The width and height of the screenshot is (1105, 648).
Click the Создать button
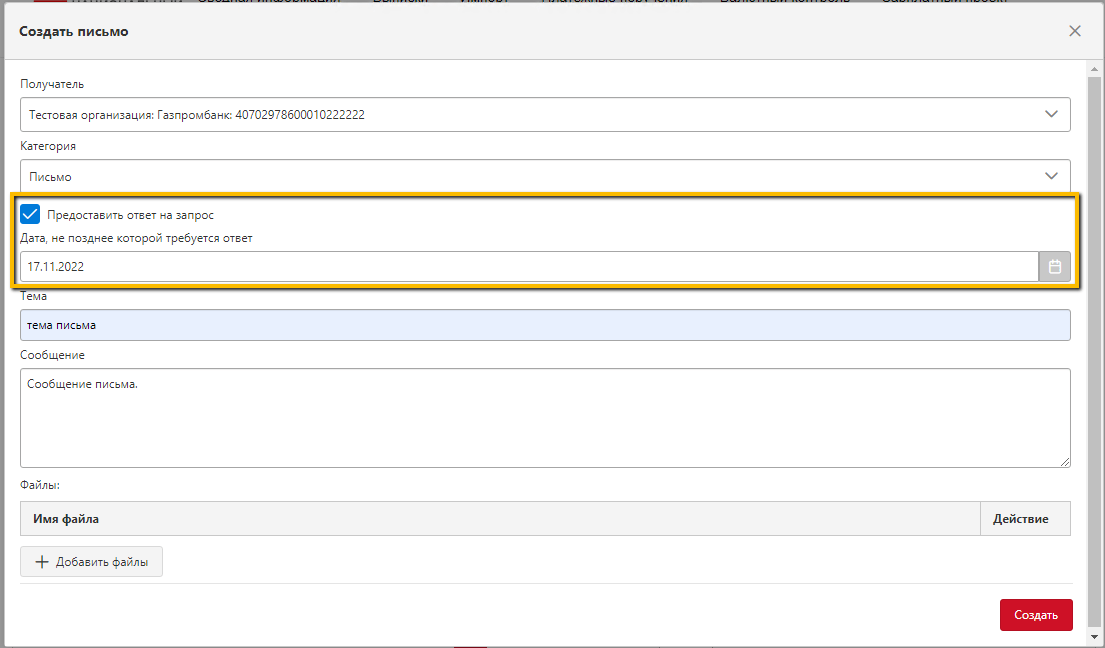tap(1036, 615)
